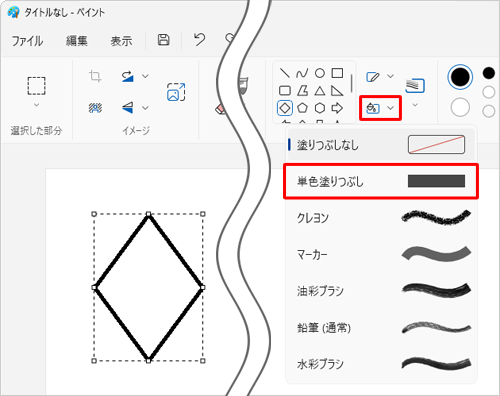Image resolution: width=500 pixels, height=396 pixels.
Task: Select the oval shape
Action: 320,73
